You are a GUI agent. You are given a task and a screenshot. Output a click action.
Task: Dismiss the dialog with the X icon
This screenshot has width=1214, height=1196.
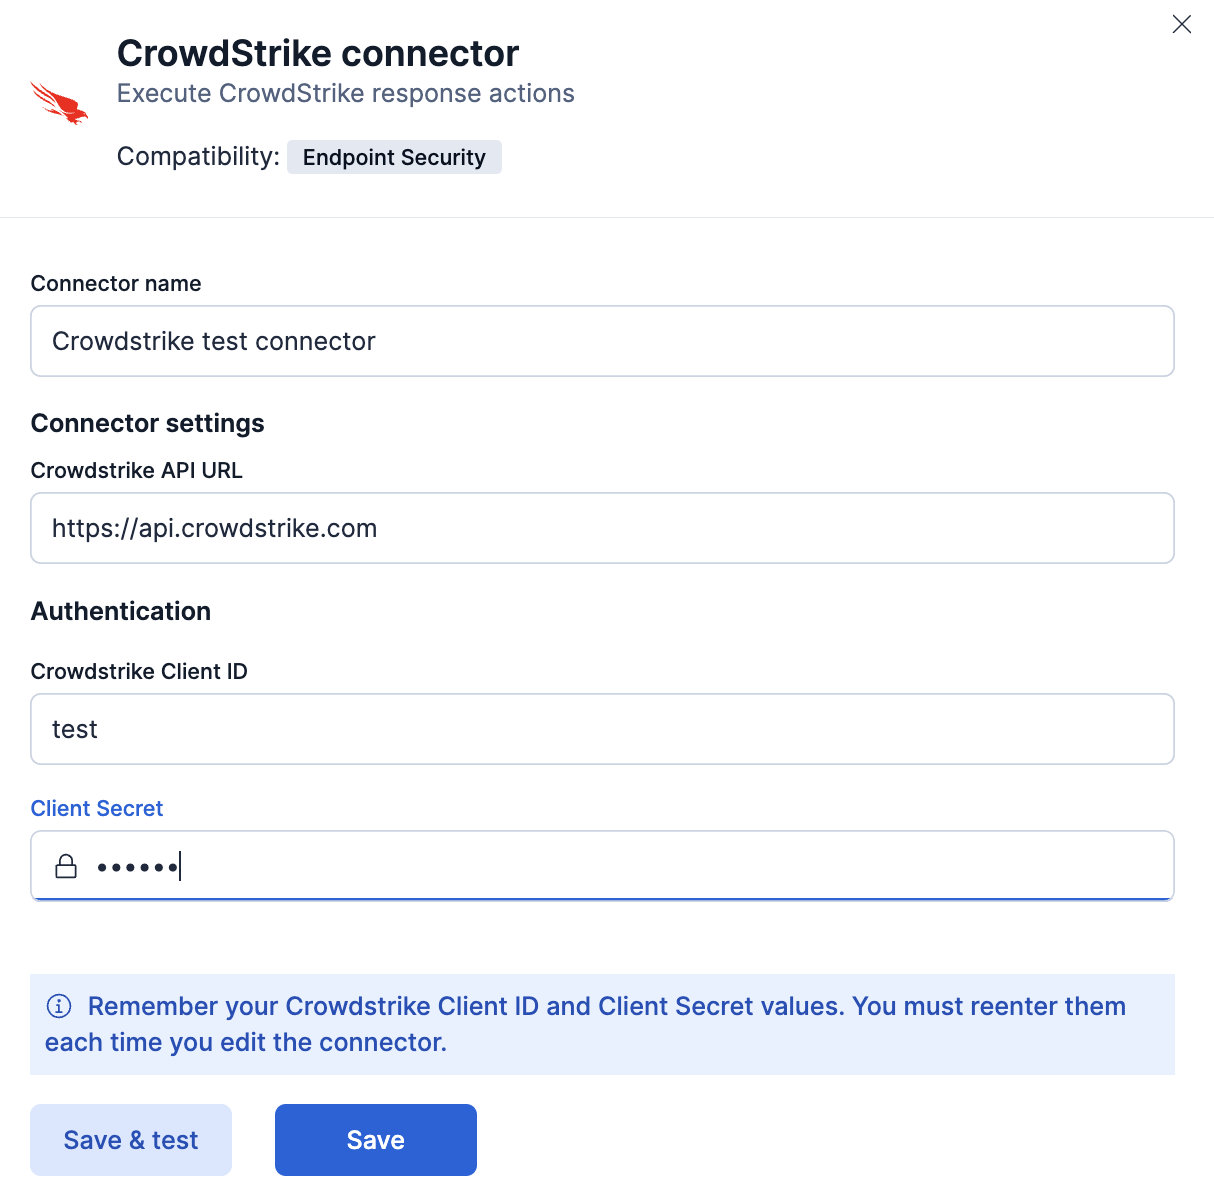[x=1182, y=24]
